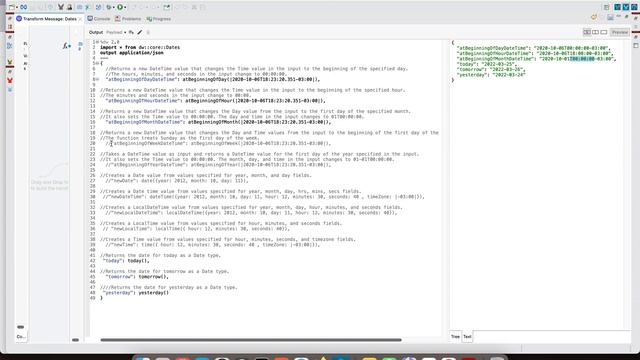Click the blue infinity-shaped toolbar icon
Image resolution: width=640 pixels, height=360 pixels.
[24, 7]
